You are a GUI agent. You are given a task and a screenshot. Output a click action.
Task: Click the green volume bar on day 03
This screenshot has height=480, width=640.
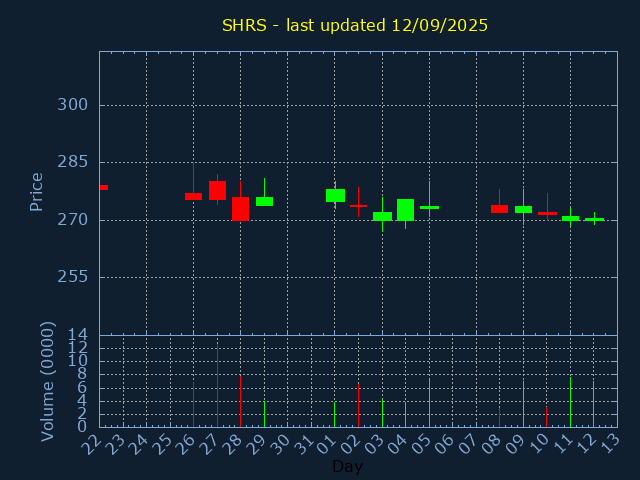[382, 413]
